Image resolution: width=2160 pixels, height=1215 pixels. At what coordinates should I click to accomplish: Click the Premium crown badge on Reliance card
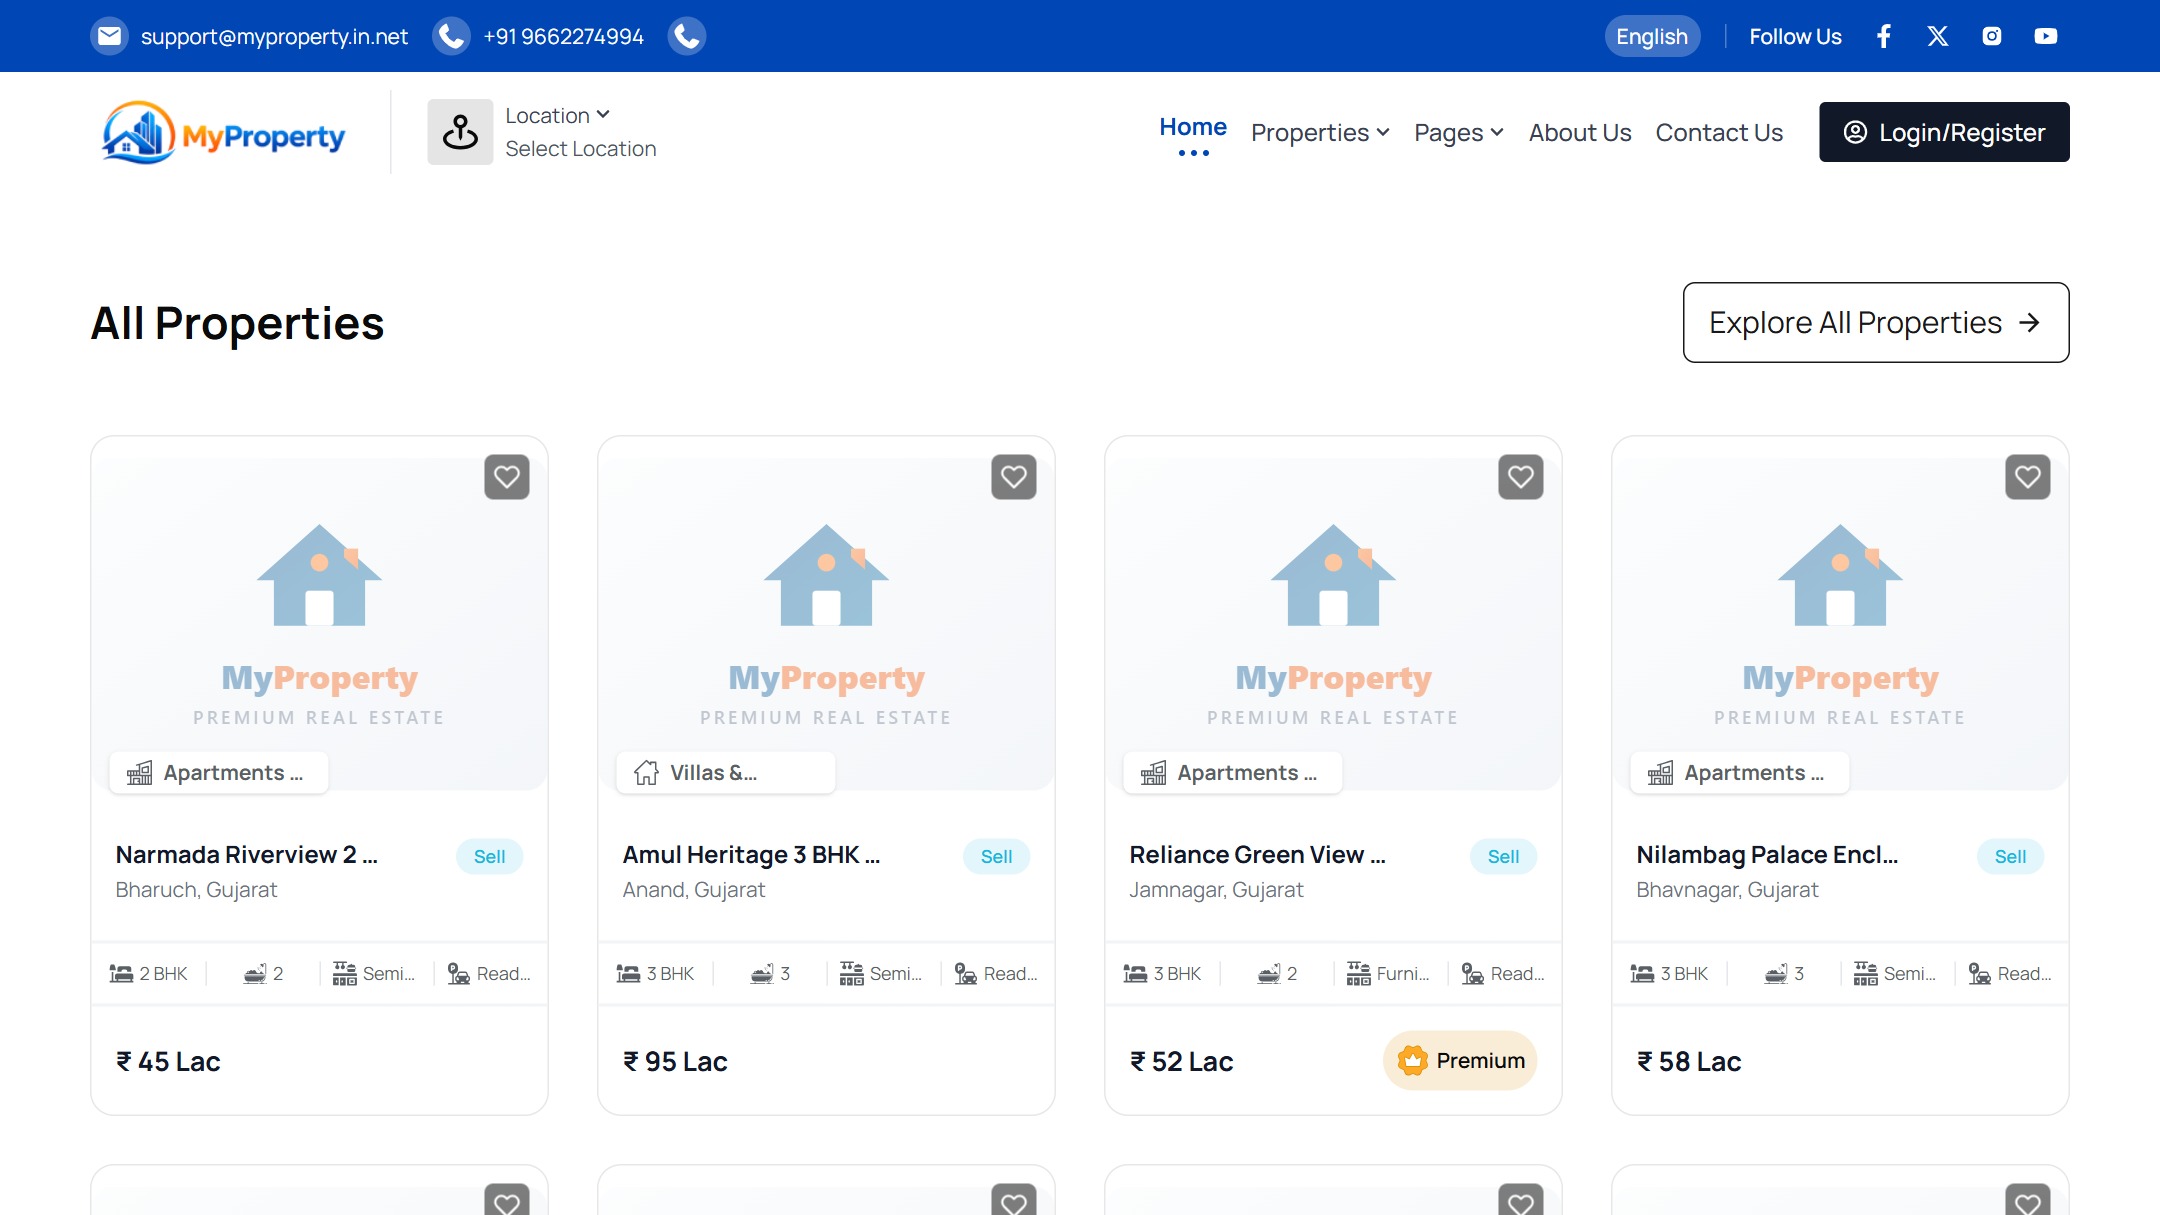(x=1460, y=1061)
